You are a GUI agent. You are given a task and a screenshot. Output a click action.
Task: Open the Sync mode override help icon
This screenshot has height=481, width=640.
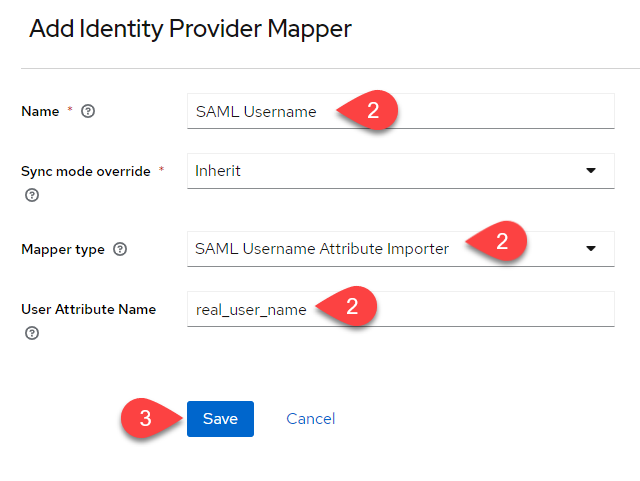click(x=31, y=195)
